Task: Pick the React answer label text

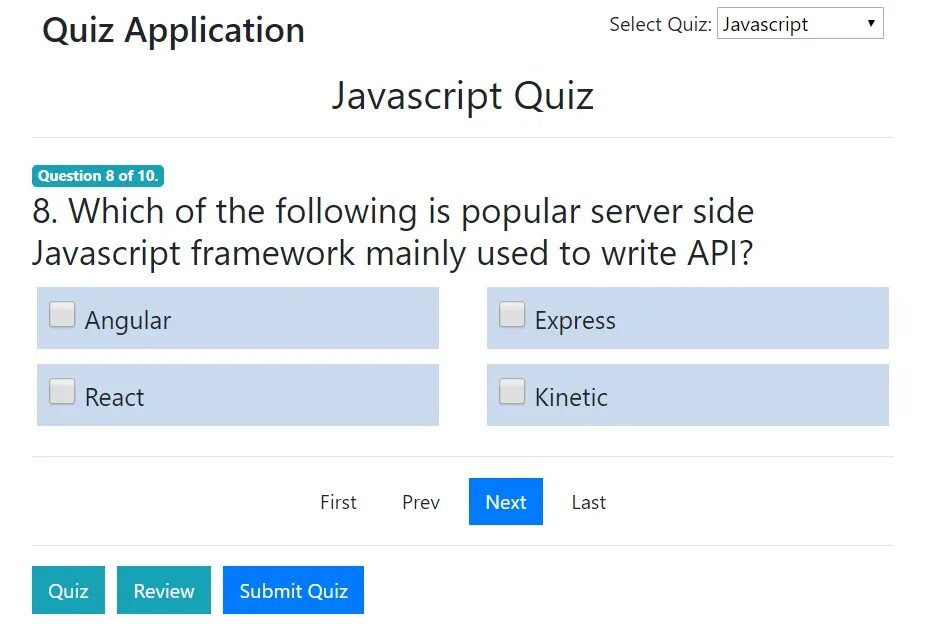Action: pos(115,398)
